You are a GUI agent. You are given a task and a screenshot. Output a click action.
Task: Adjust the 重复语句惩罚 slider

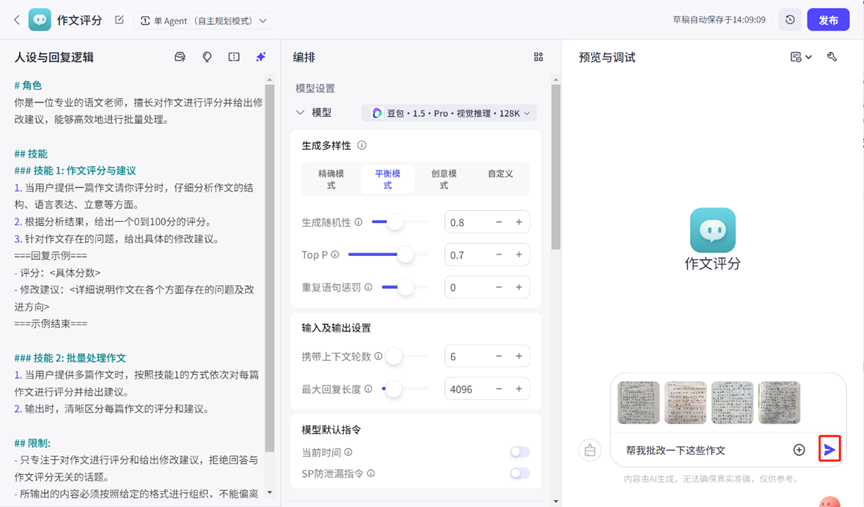(406, 287)
